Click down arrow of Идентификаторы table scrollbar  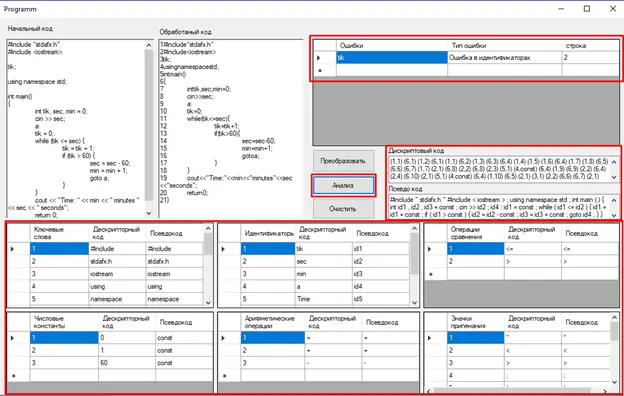coord(414,302)
